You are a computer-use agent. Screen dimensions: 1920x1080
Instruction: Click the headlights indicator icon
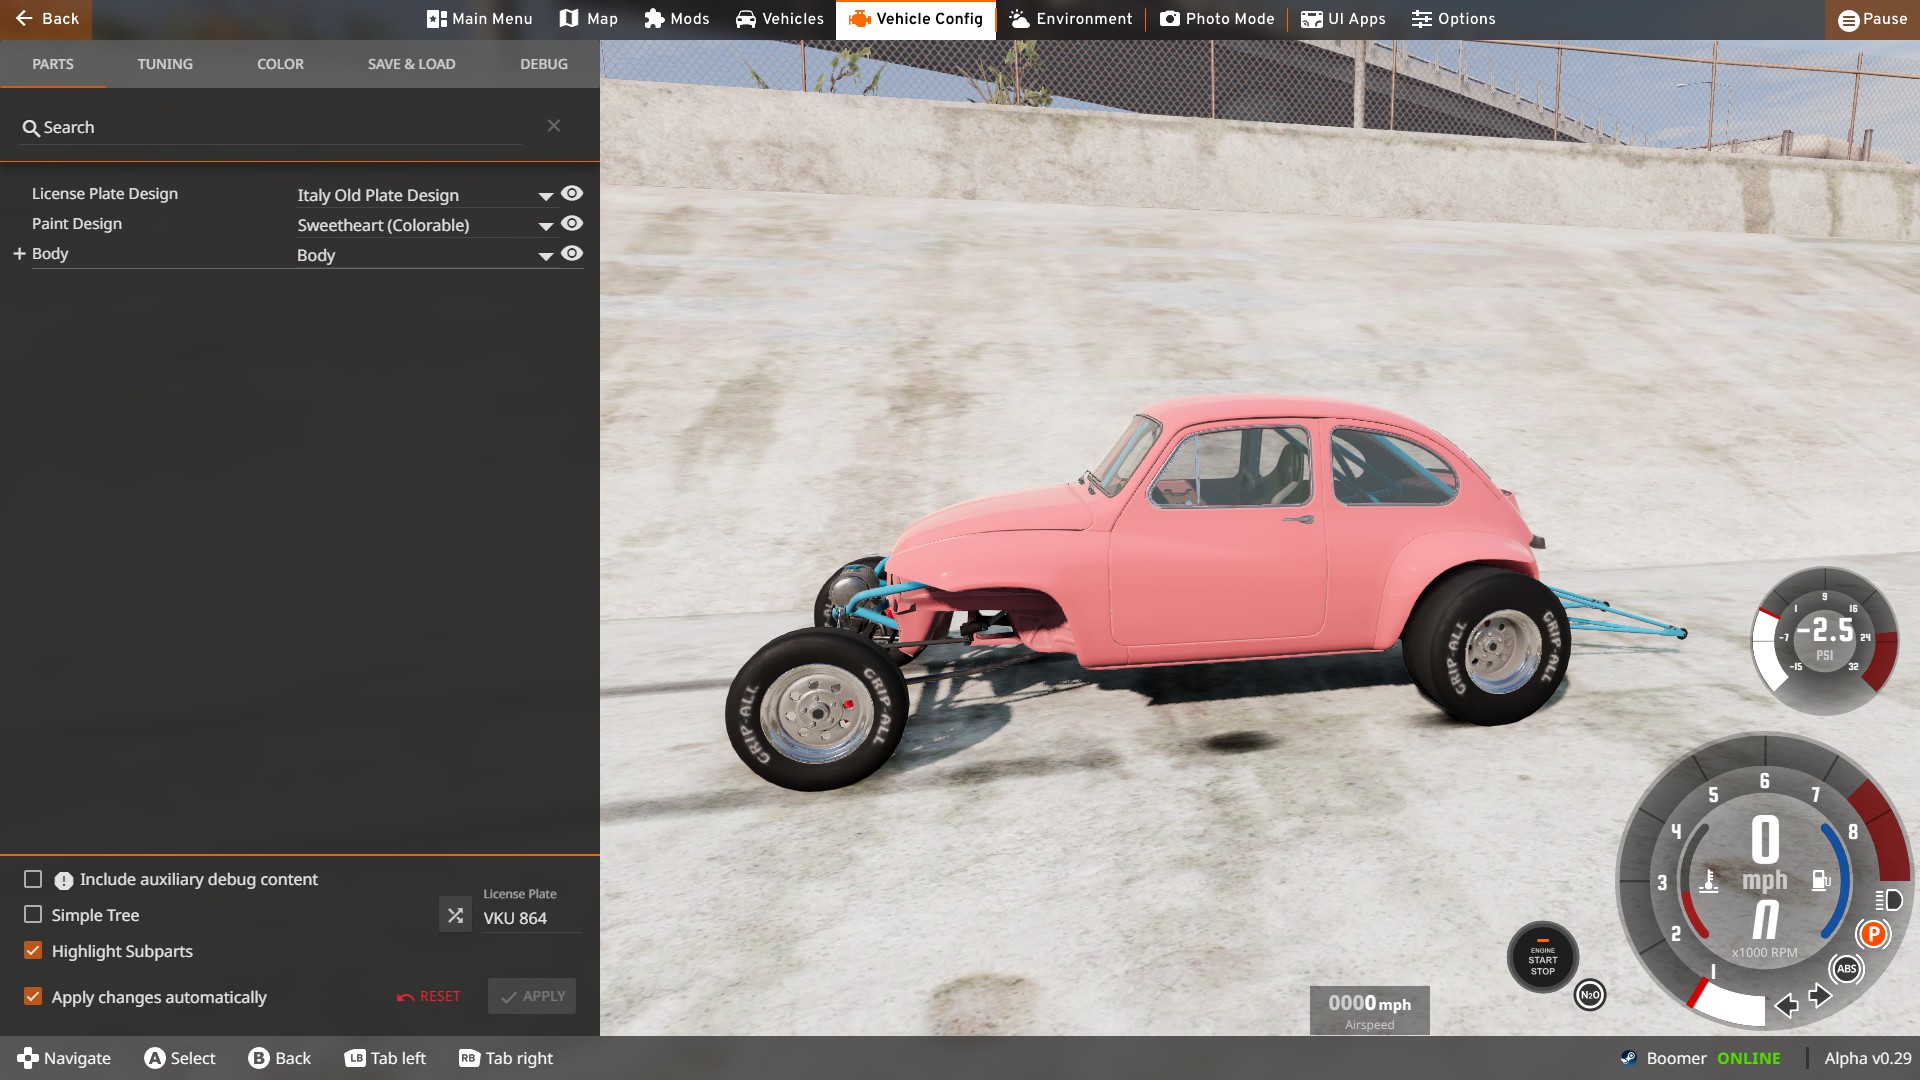pyautogui.click(x=1888, y=900)
